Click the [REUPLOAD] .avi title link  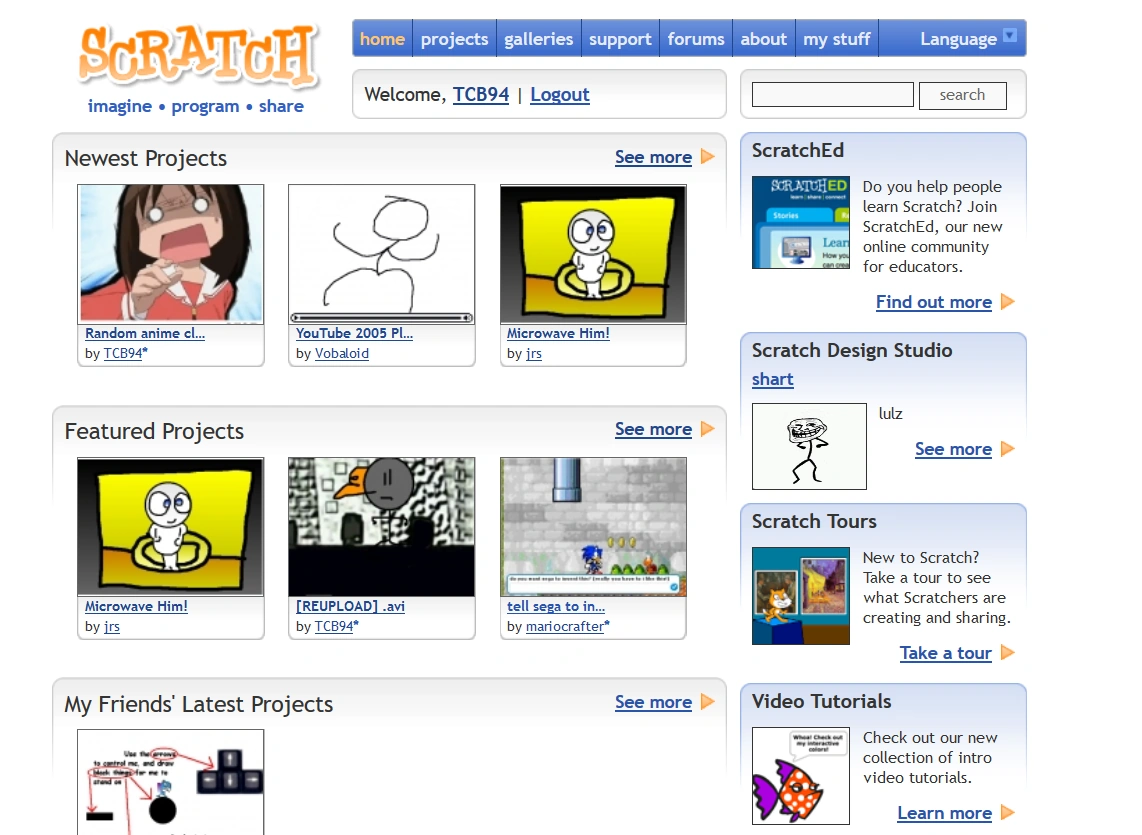point(350,606)
